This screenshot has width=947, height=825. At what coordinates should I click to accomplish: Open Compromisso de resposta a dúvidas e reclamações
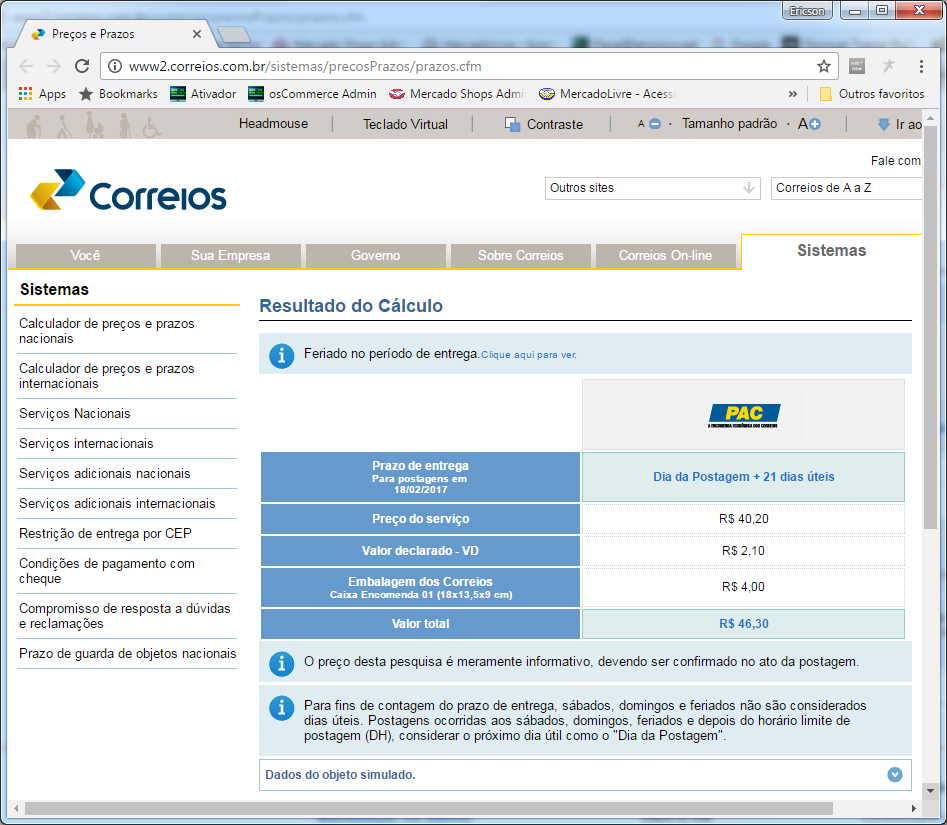124,616
